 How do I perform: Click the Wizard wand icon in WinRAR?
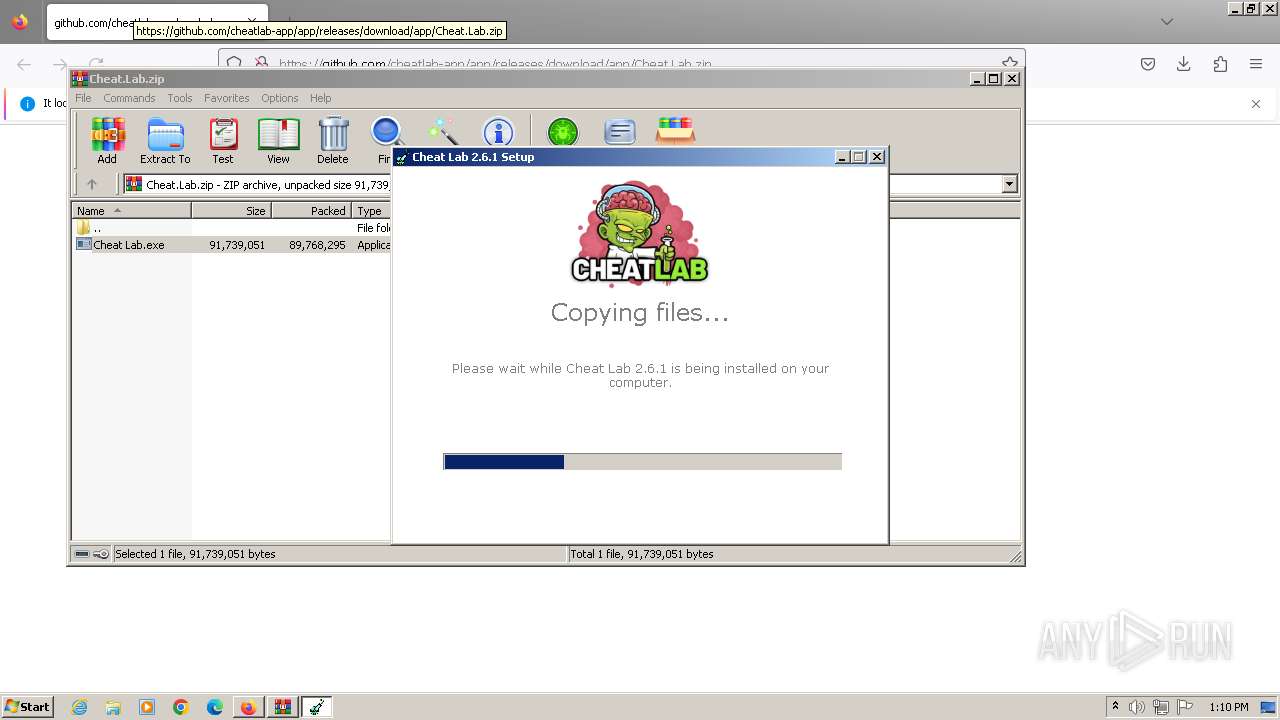442,131
